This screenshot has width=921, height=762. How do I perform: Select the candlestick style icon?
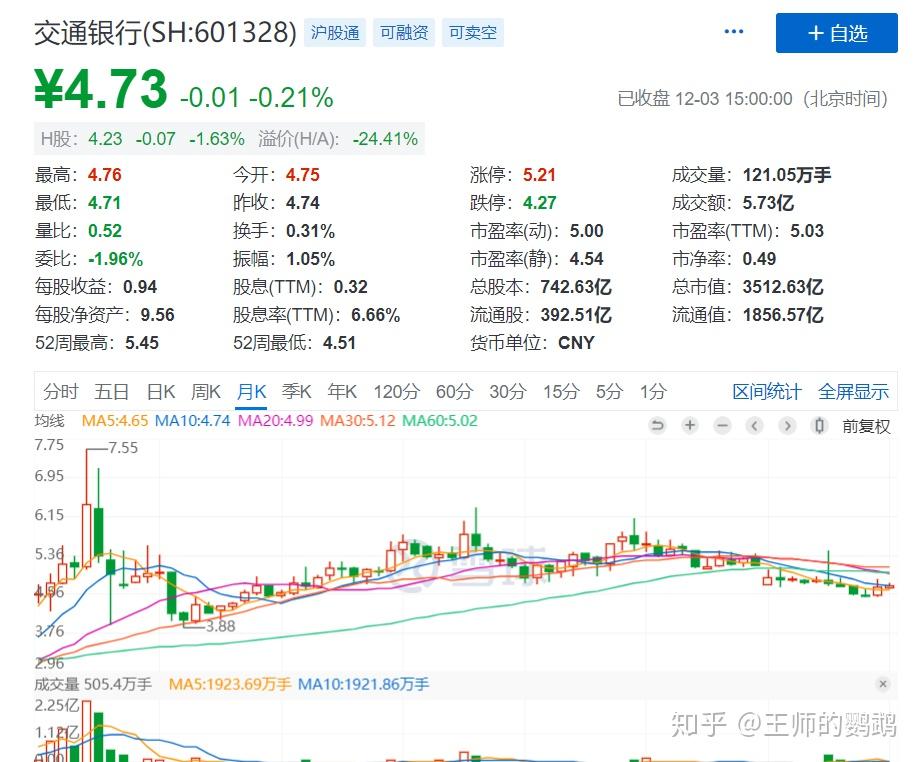point(818,426)
